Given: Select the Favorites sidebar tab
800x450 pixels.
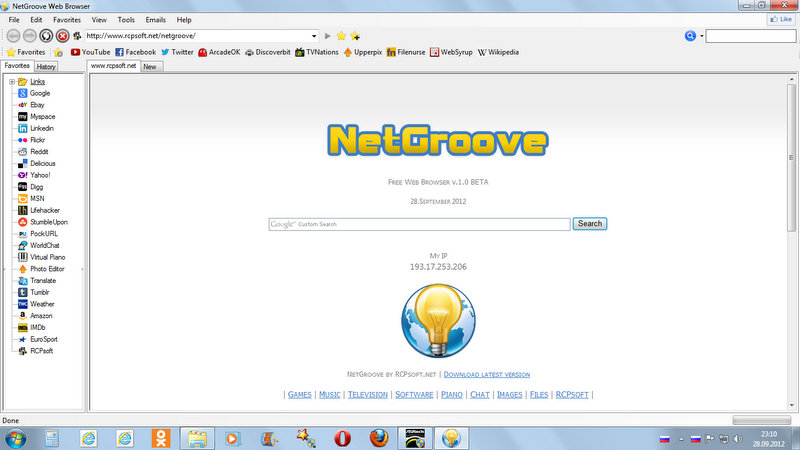Looking at the screenshot, I should click(17, 66).
